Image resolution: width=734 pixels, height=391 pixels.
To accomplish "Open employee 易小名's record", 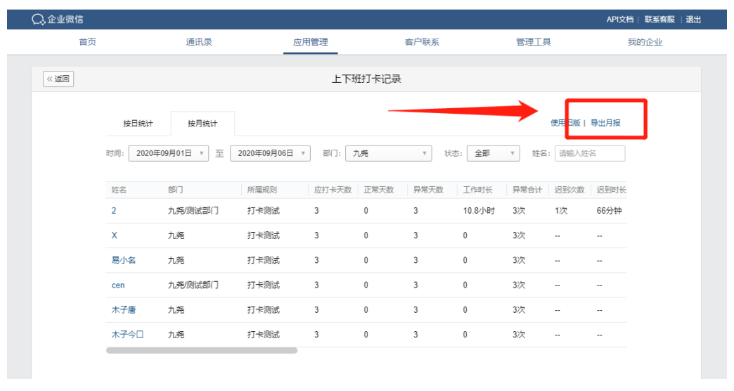I will pos(124,260).
